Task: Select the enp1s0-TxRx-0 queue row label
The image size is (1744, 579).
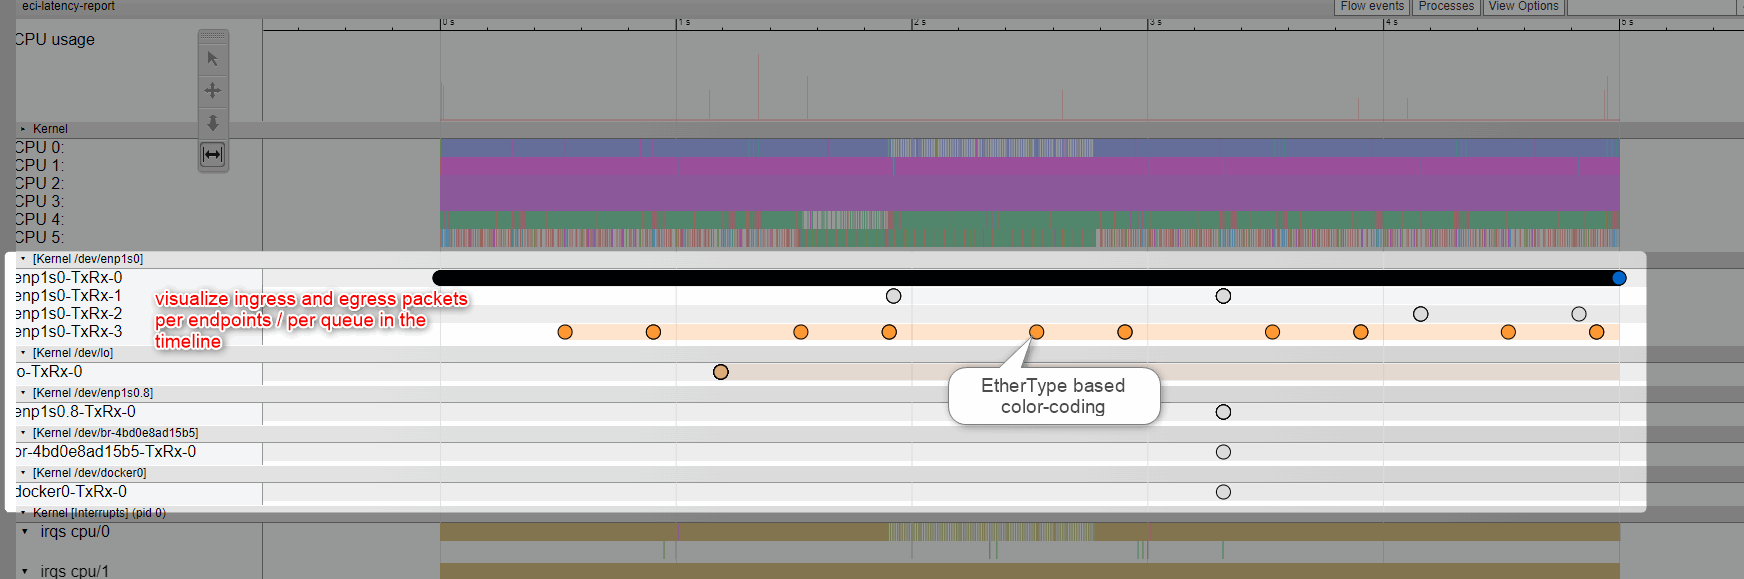Action: (x=69, y=278)
